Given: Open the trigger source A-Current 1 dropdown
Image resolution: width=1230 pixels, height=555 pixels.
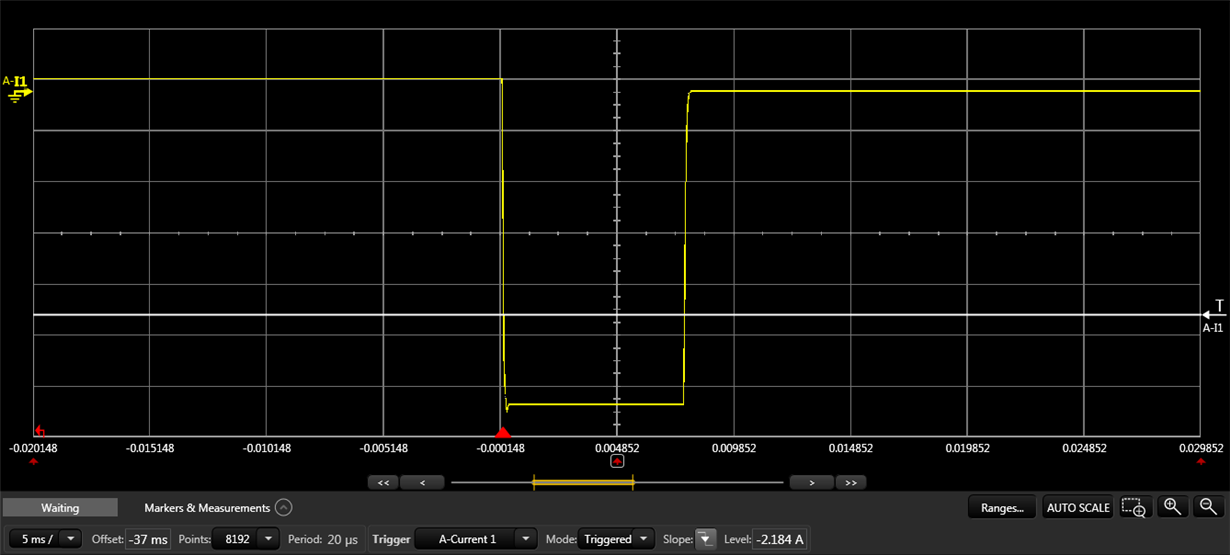Looking at the screenshot, I should pos(476,539).
